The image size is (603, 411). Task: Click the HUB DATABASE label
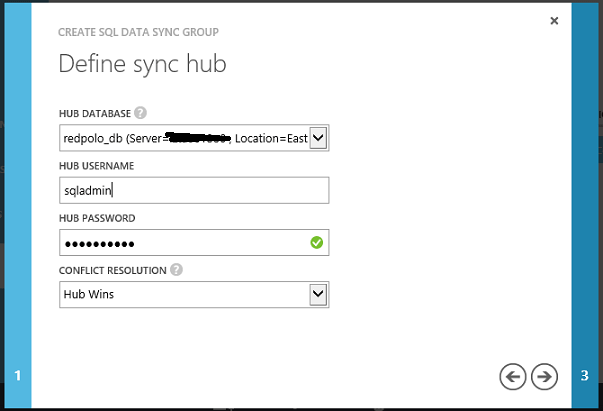click(x=95, y=114)
